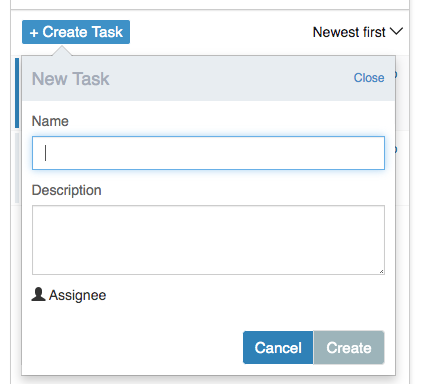Image resolution: width=424 pixels, height=384 pixels.
Task: Close the New Task popup via Close link
Action: pyautogui.click(x=369, y=78)
